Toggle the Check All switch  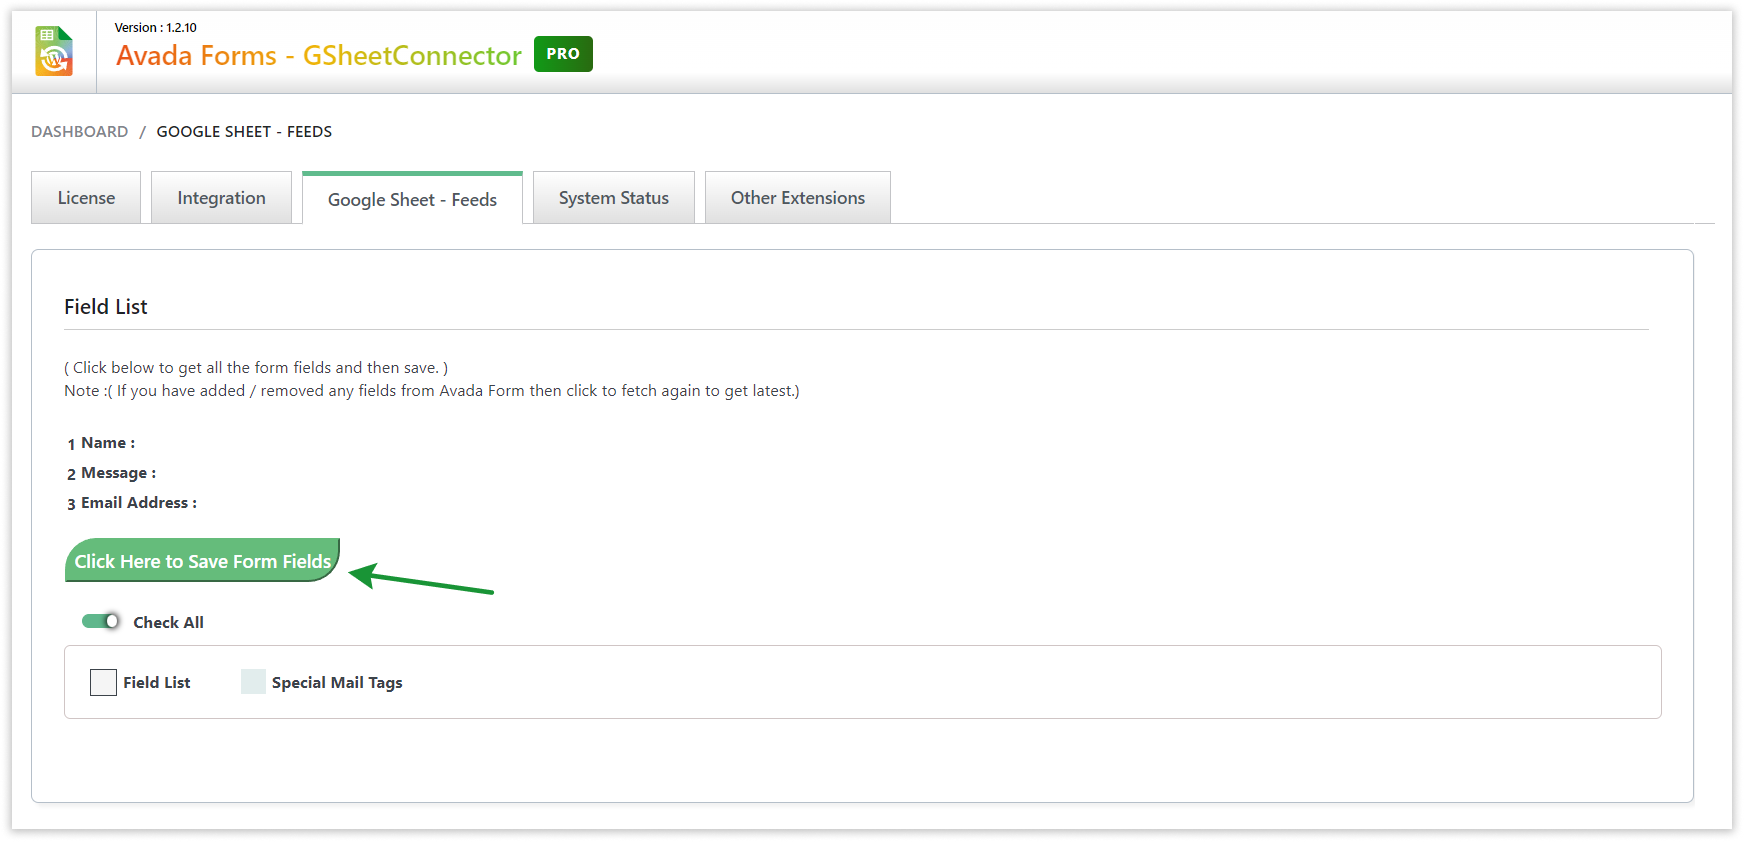[x=101, y=621]
